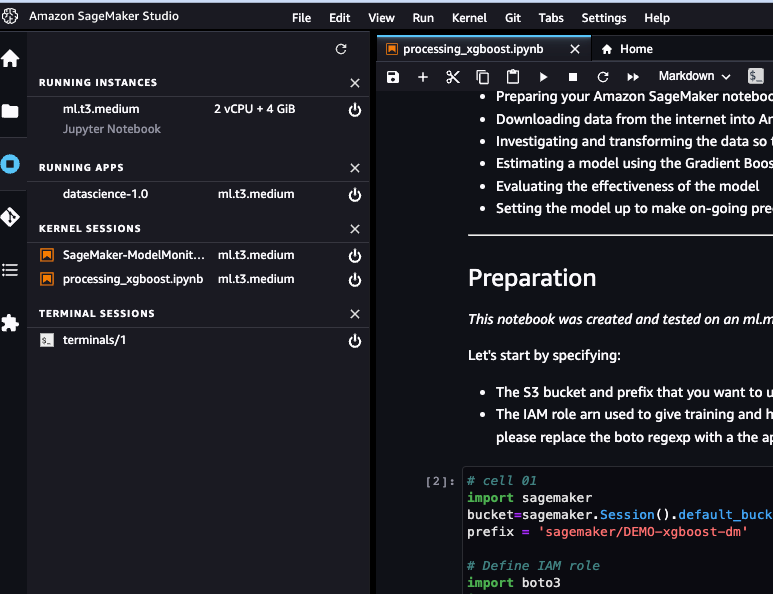Shut down all Terminal Sessions

[x=355, y=314]
